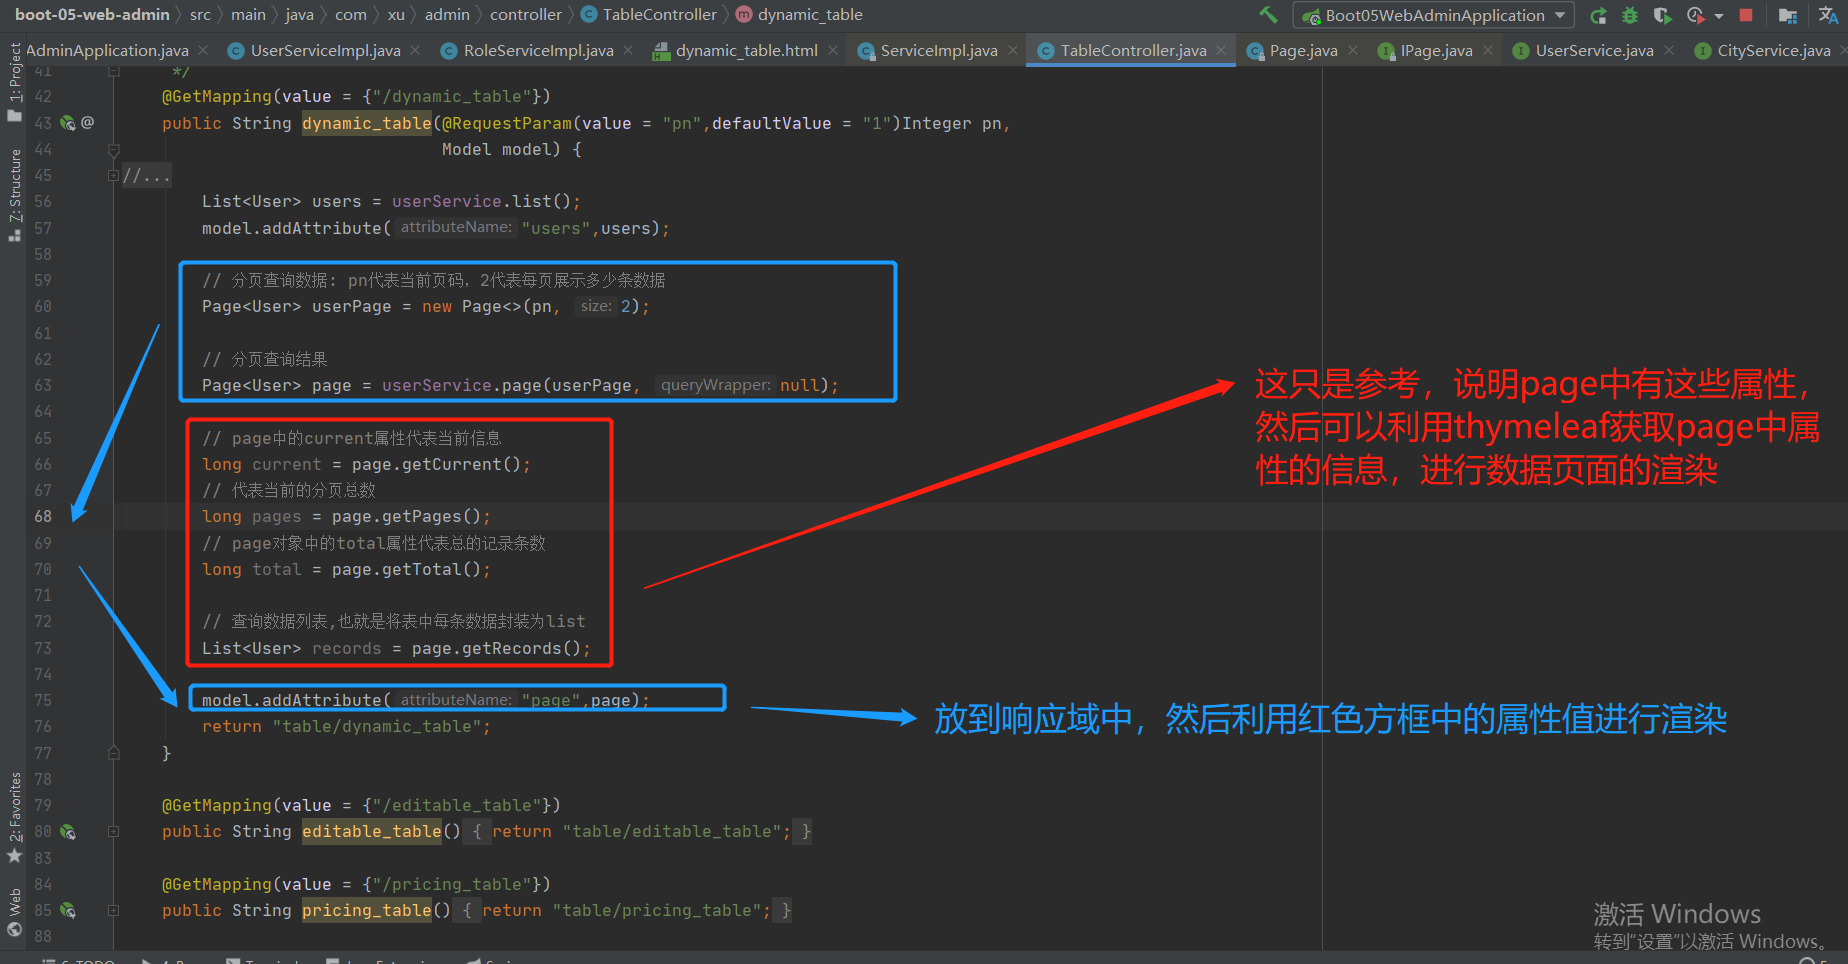The image size is (1848, 964).
Task: Switch to the UserServiceImpl.java tab
Action: coord(325,50)
